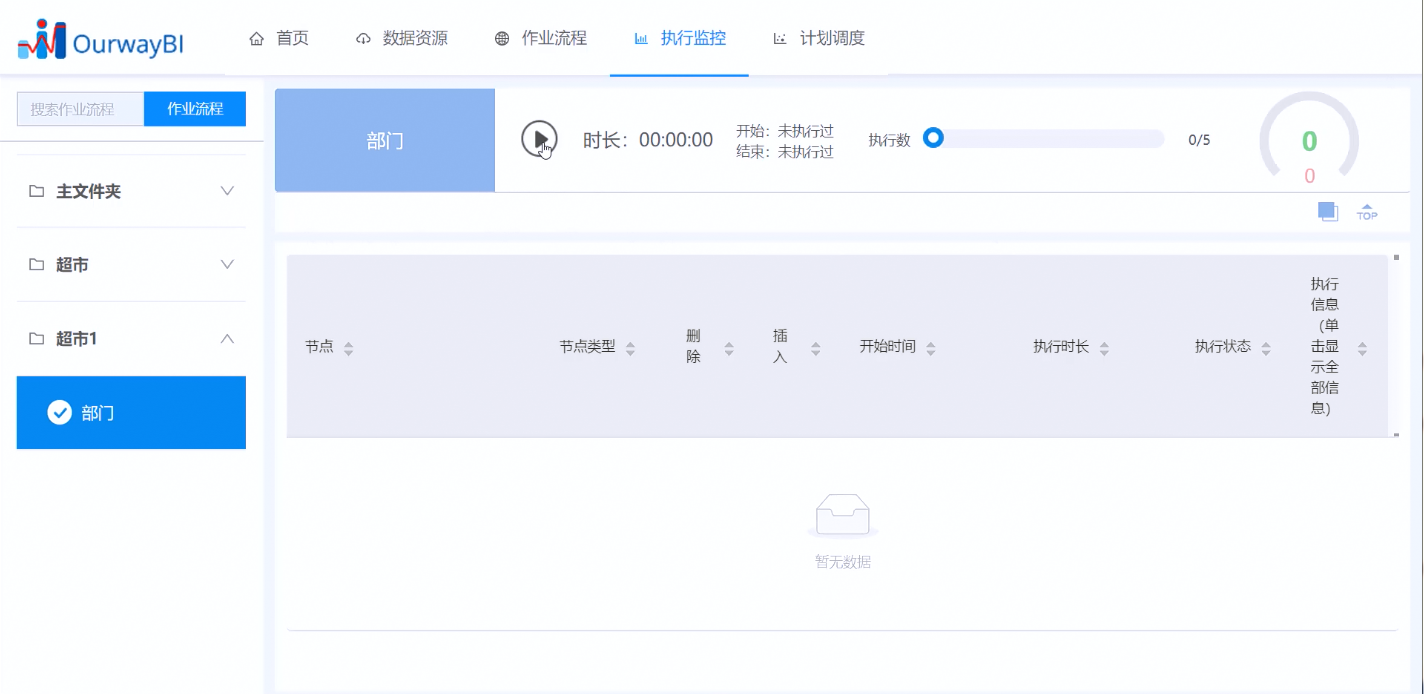Click the 部门 header panel
Screen dimensions: 1424x694
pos(385,140)
